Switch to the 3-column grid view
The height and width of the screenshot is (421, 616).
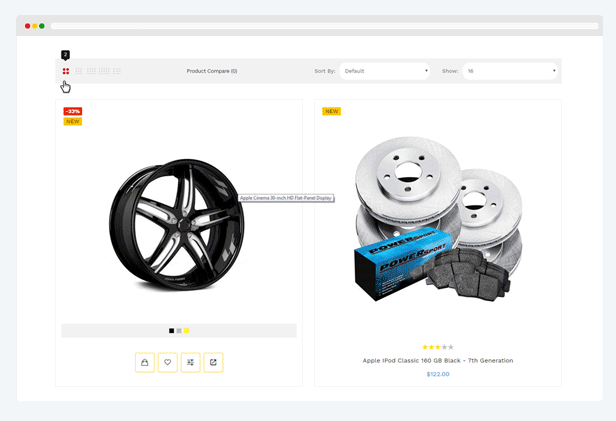(x=79, y=71)
